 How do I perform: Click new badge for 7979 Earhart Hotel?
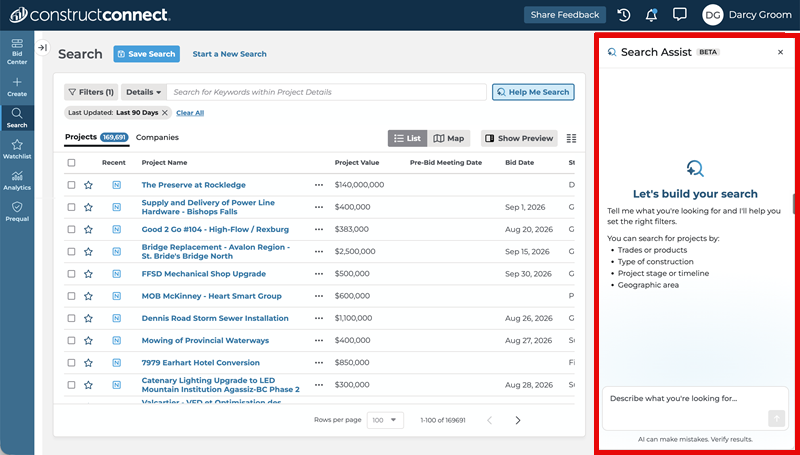pyautogui.click(x=116, y=363)
